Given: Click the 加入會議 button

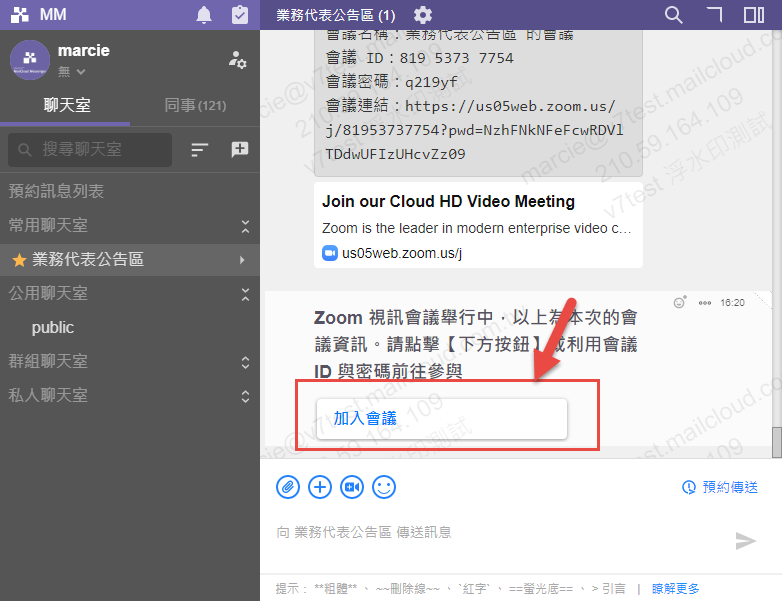Looking at the screenshot, I should (x=441, y=419).
